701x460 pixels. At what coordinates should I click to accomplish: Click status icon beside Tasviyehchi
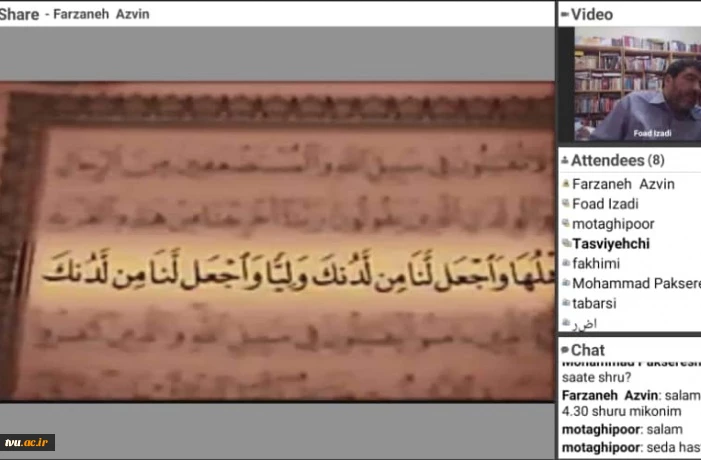click(566, 244)
